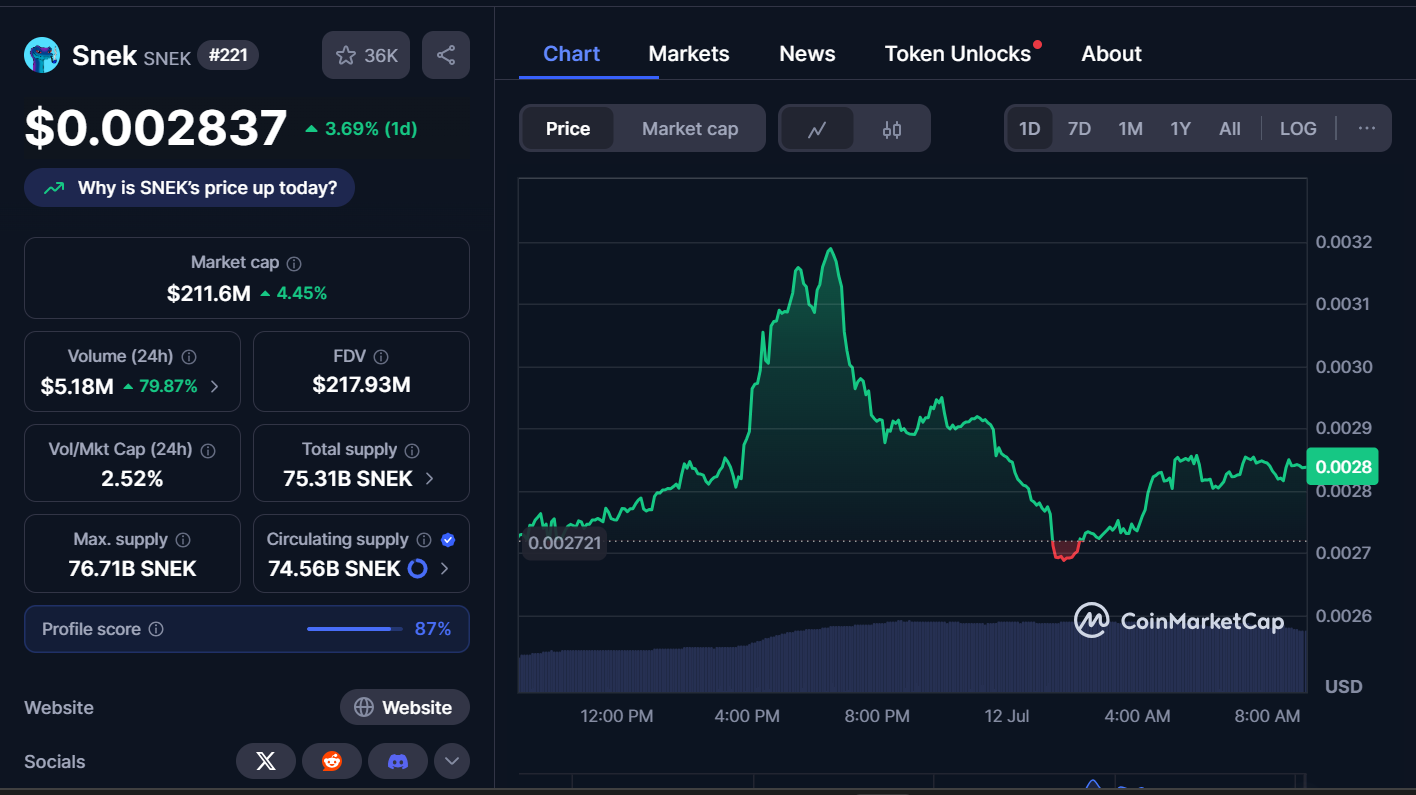Expand more socials with chevron
1416x795 pixels.
point(452,761)
